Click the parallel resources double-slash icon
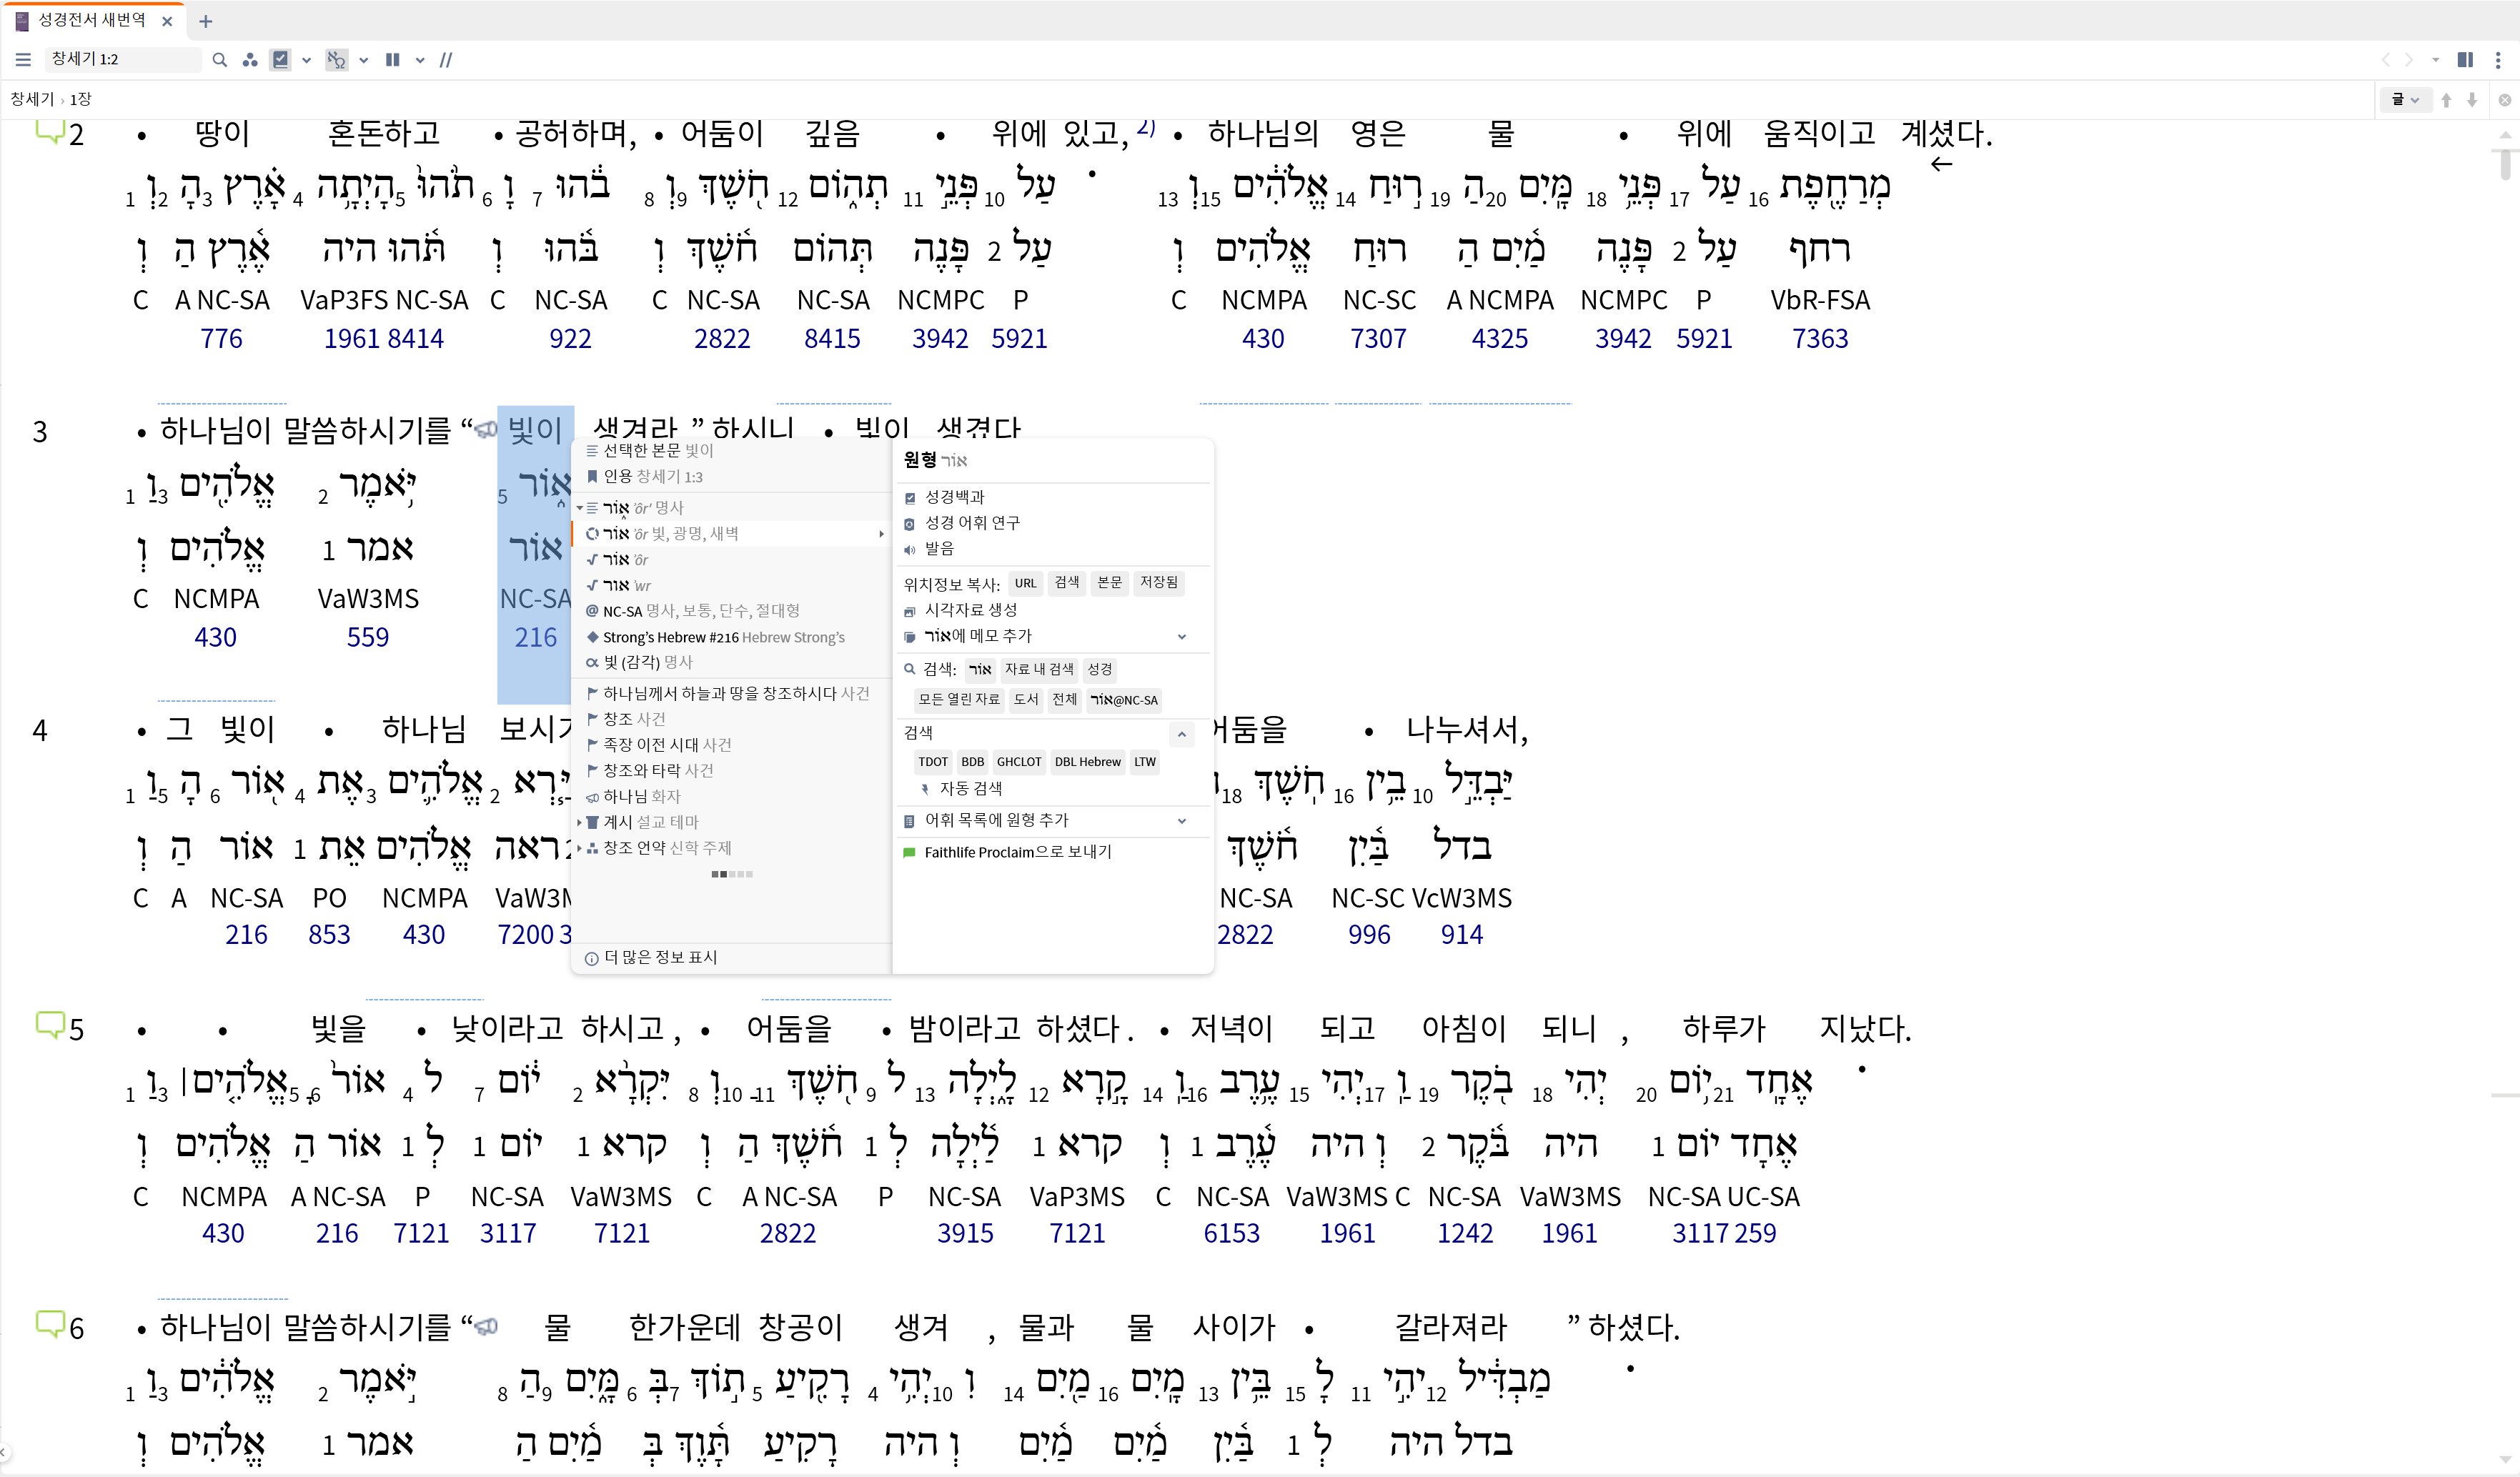This screenshot has width=2520, height=1477. click(446, 60)
